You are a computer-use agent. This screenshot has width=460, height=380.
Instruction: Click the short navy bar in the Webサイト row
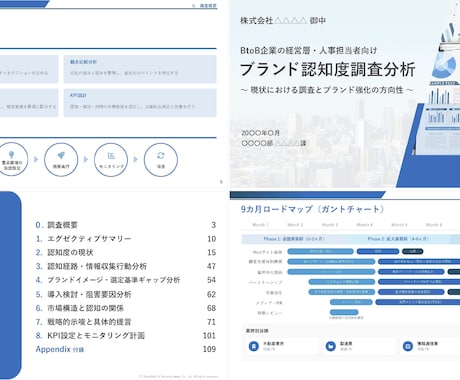click(413, 251)
